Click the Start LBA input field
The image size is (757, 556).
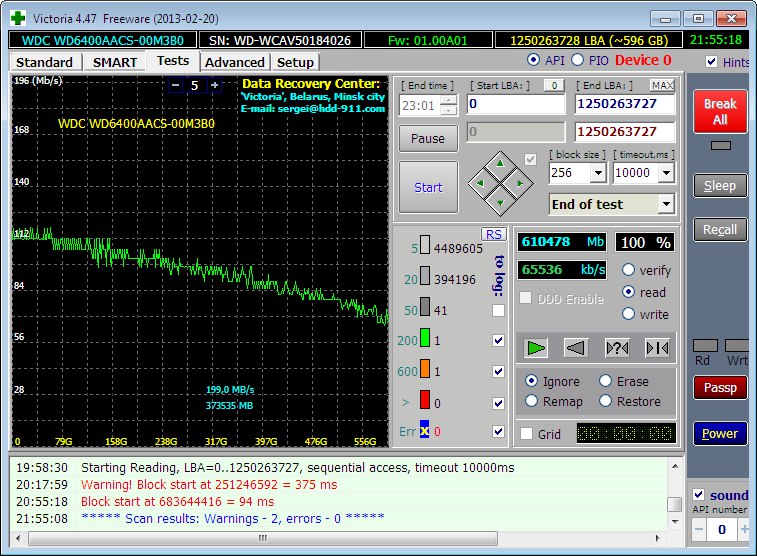[516, 104]
